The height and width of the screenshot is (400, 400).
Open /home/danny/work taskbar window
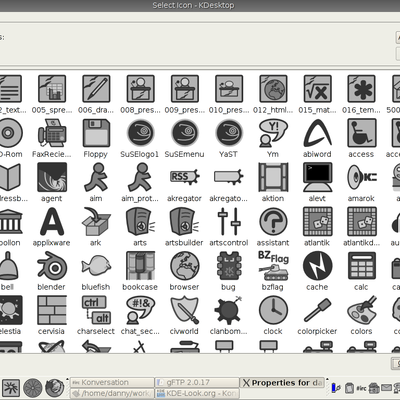click(x=112, y=393)
